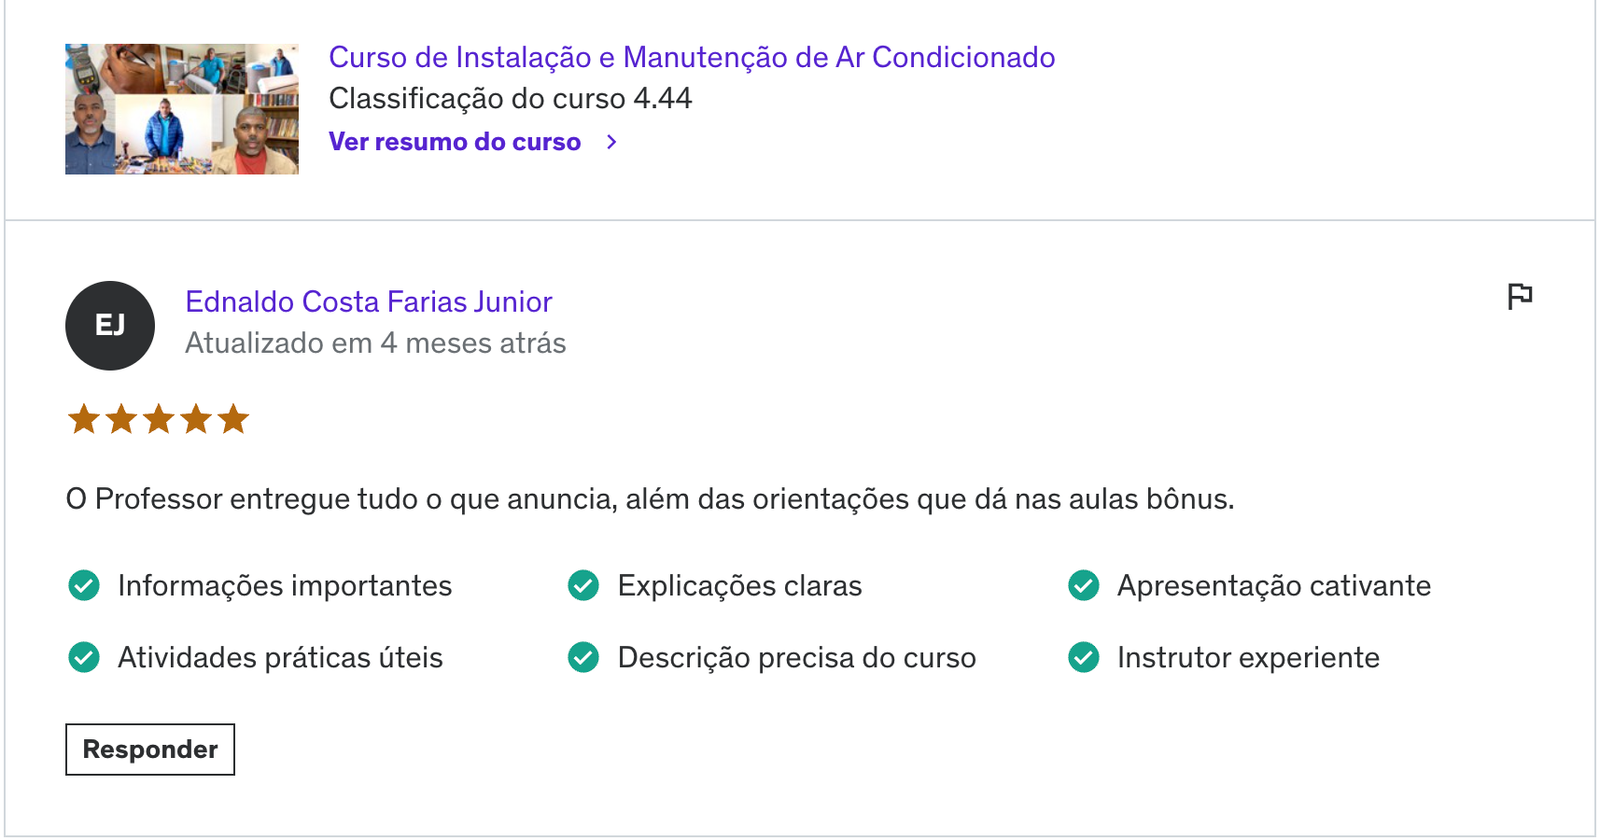The width and height of the screenshot is (1600, 840).
Task: Click the course thumbnail image
Action: (182, 109)
